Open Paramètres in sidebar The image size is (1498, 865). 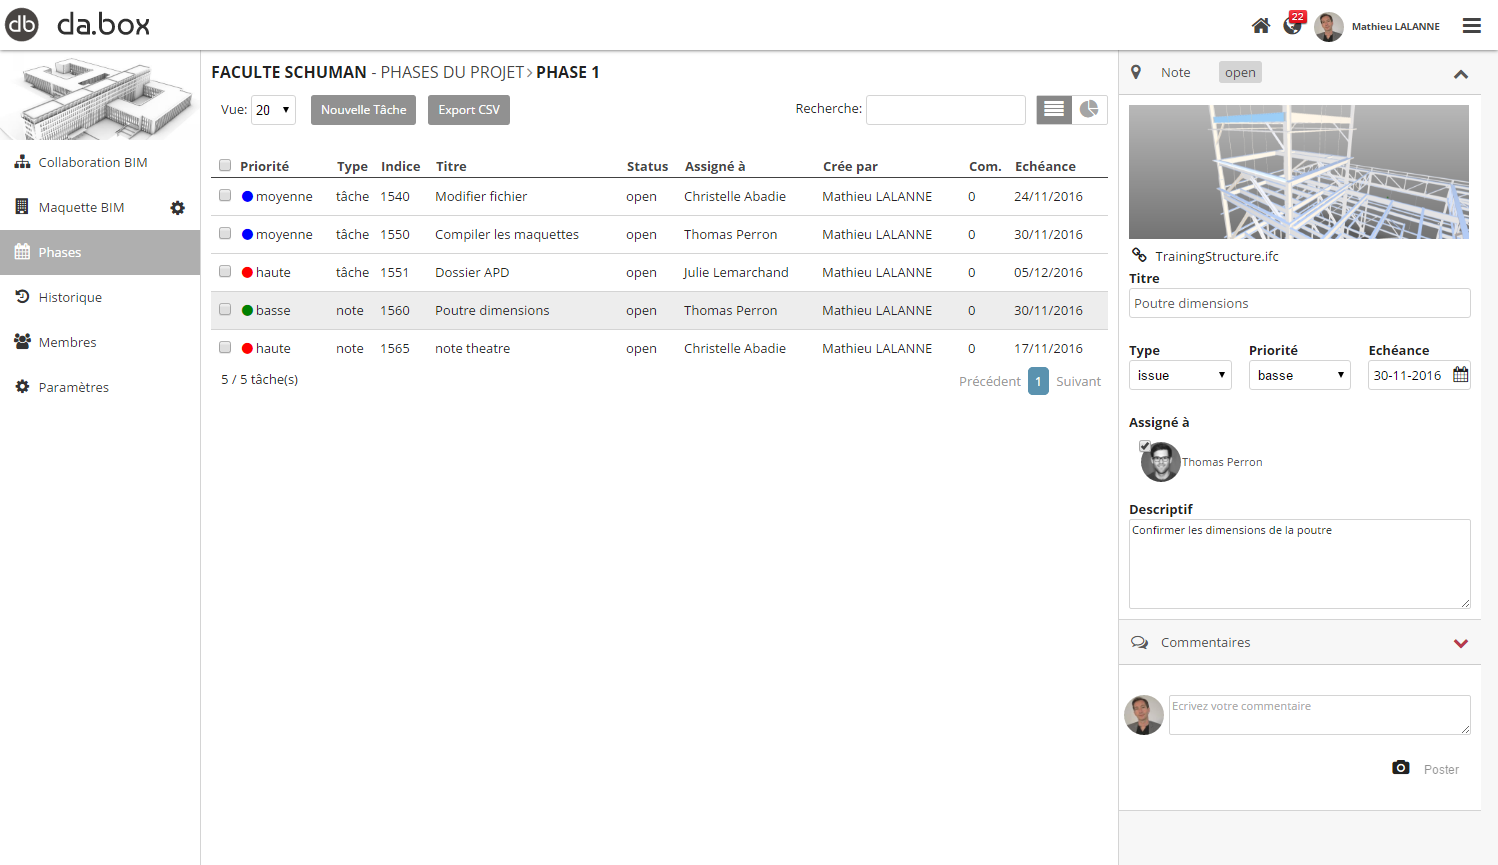pyautogui.click(x=74, y=387)
